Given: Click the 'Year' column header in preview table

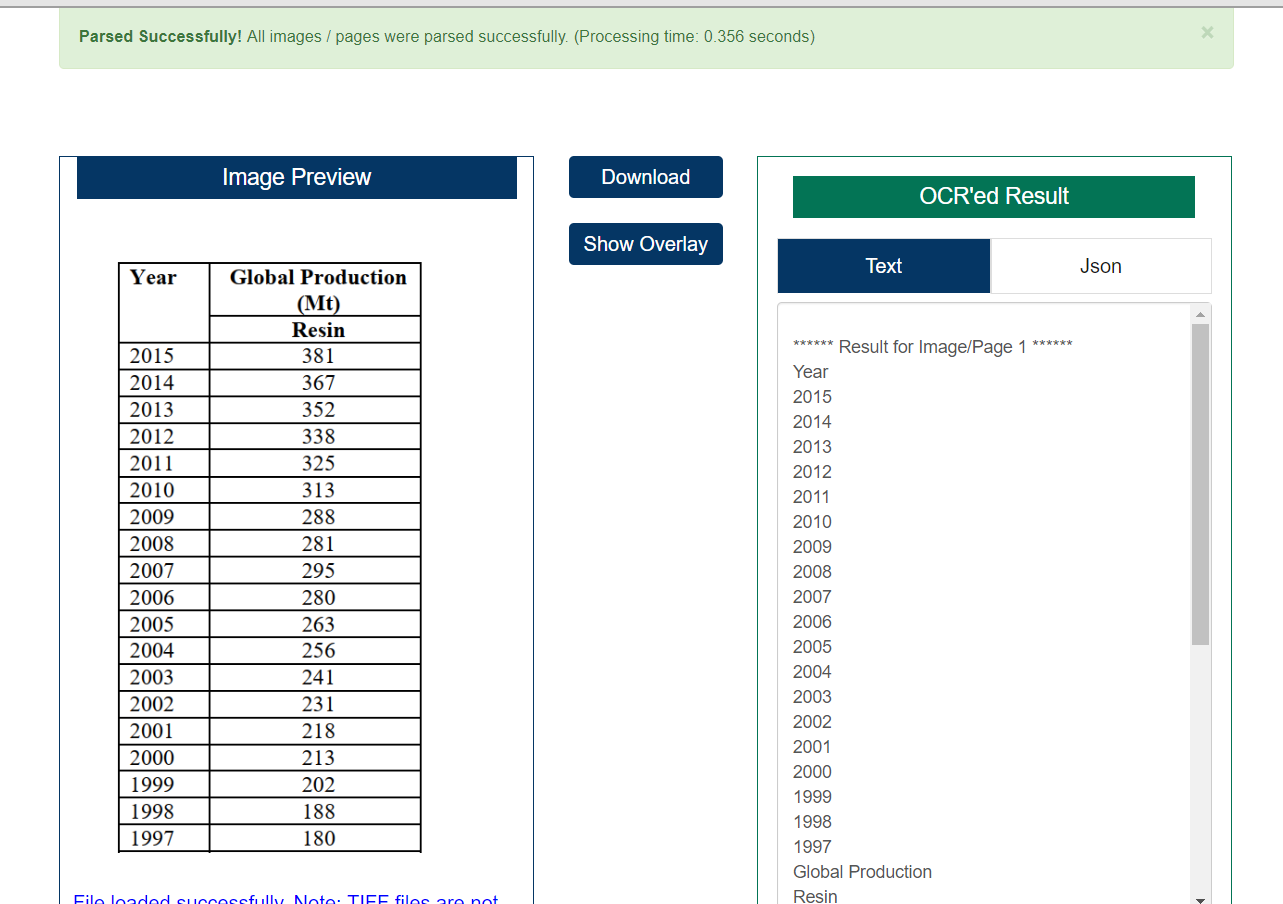Looking at the screenshot, I should 153,277.
